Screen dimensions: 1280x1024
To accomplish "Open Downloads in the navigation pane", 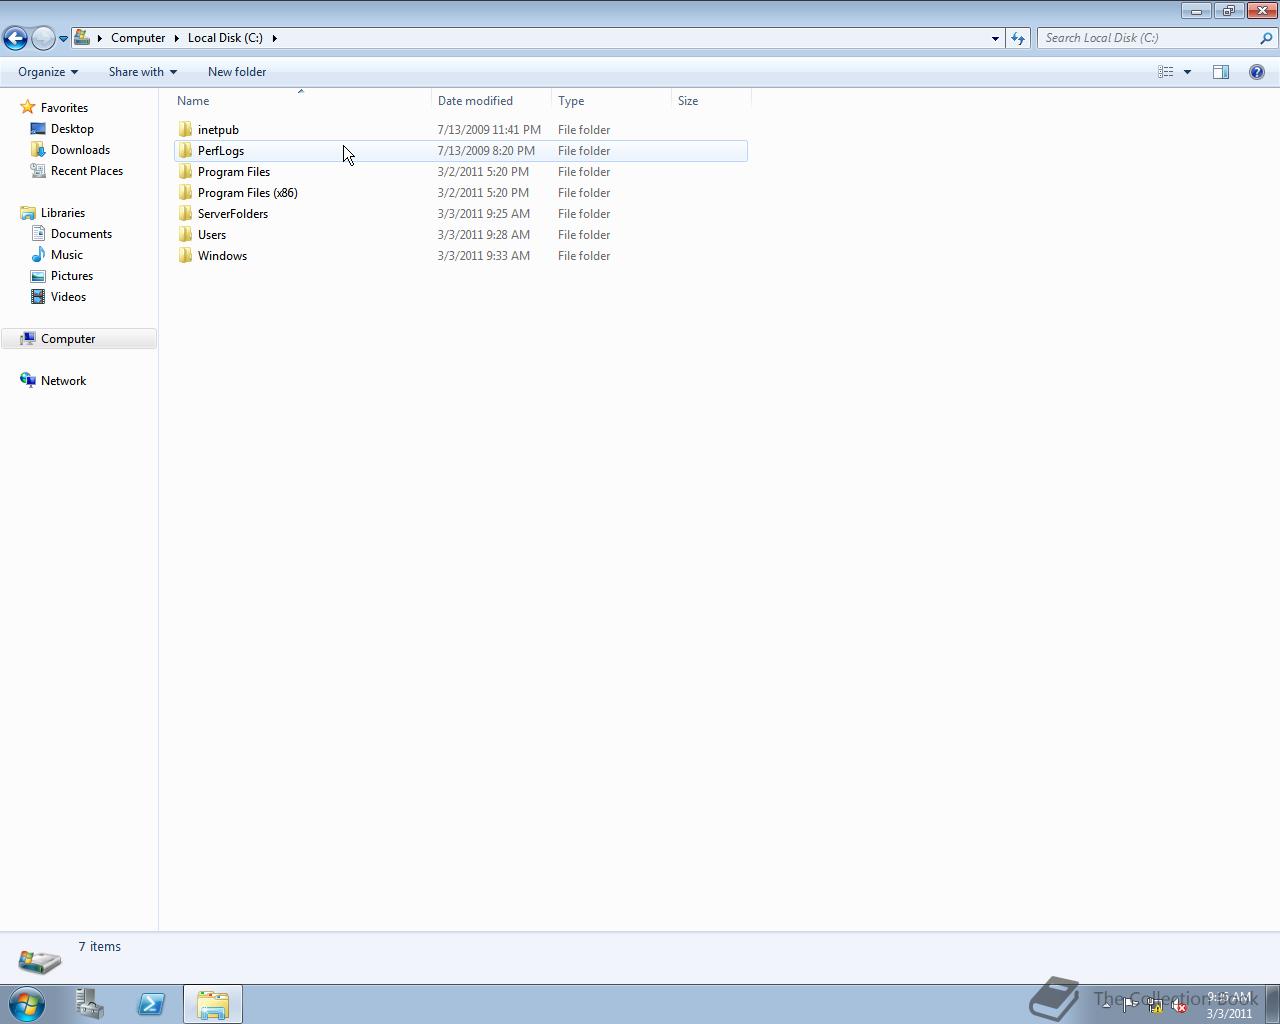I will point(80,150).
